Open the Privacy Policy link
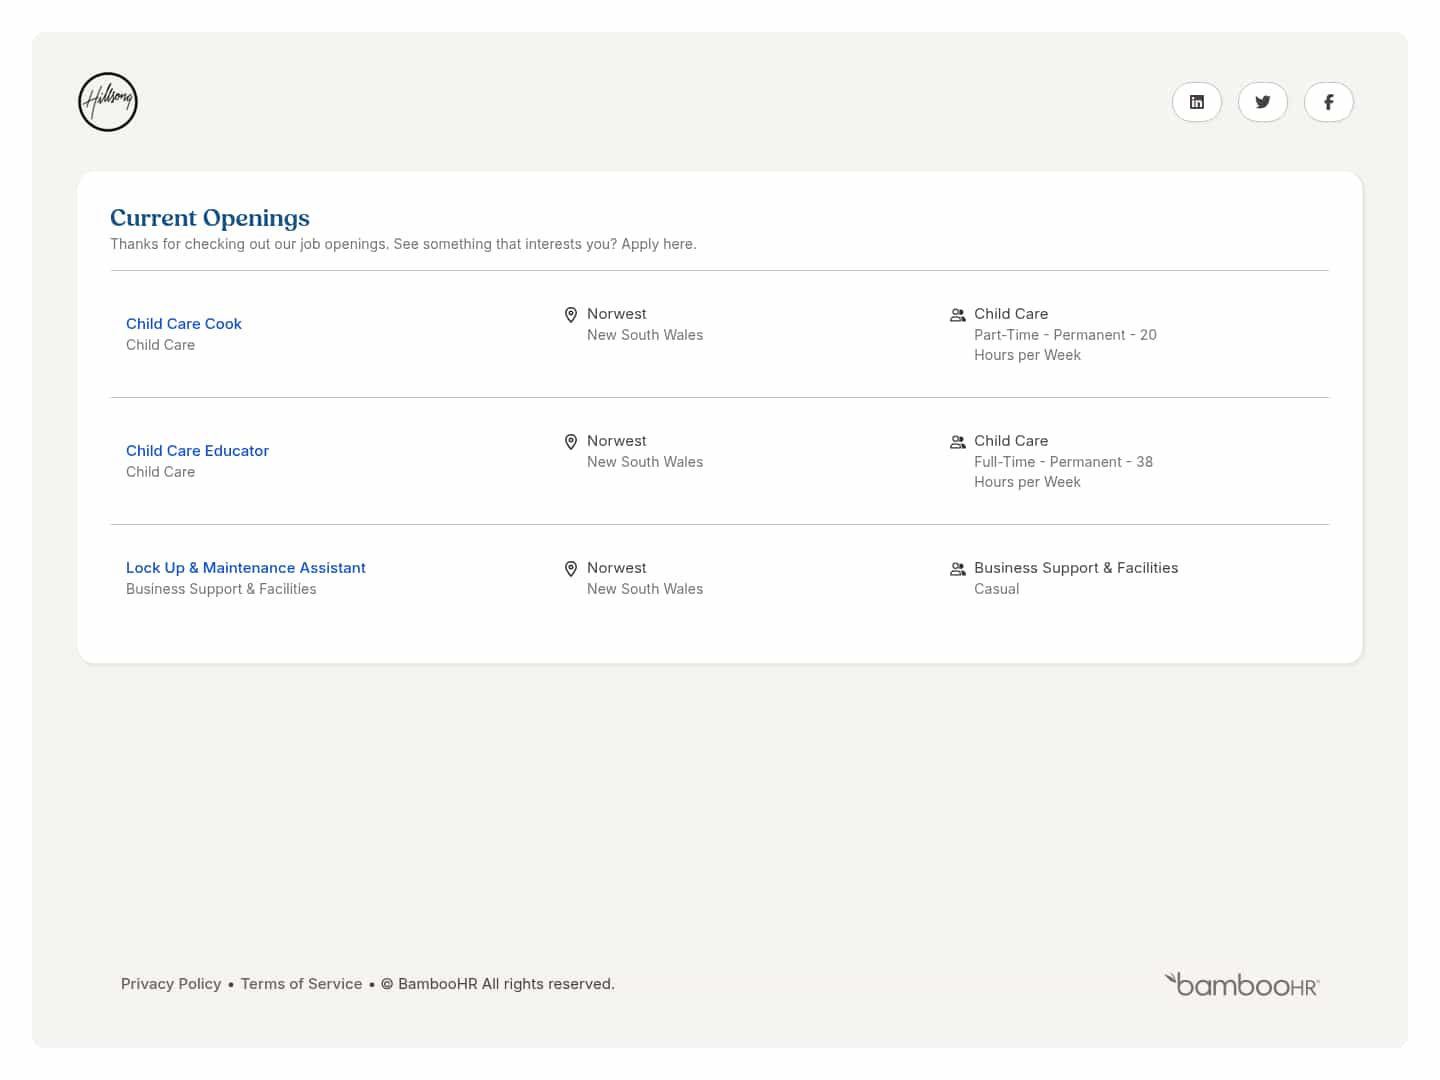The width and height of the screenshot is (1440, 1080). tap(171, 984)
